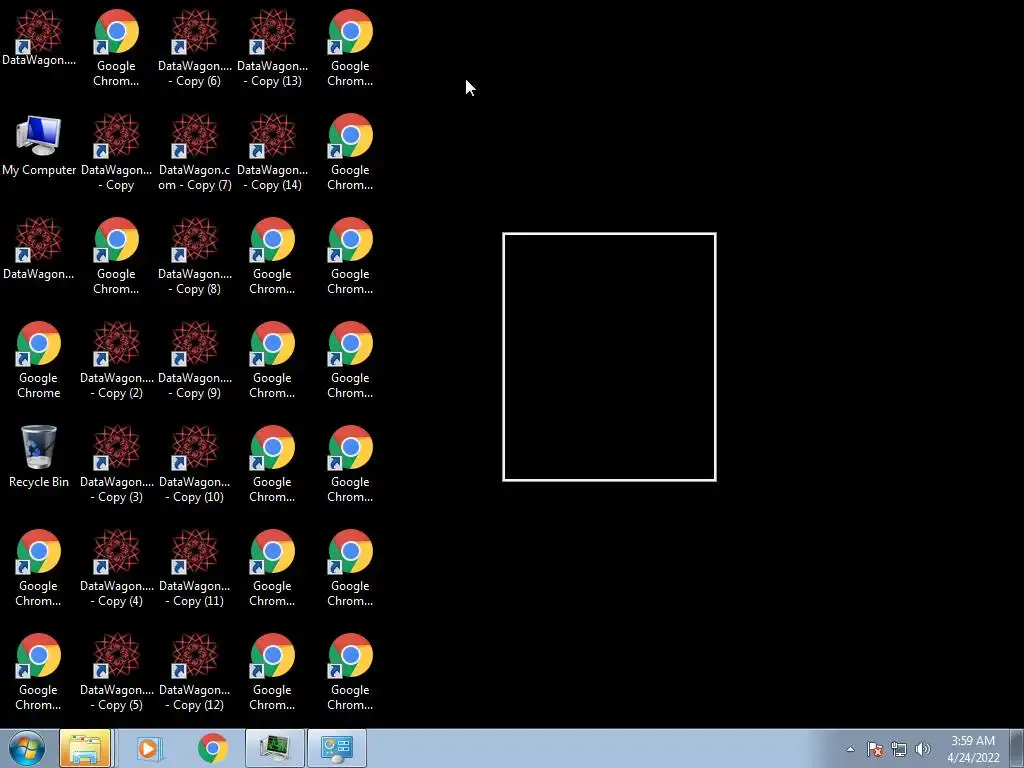This screenshot has width=1024, height=768.
Task: Choose the DataWagon - Copy (13) icon
Action: pyautogui.click(x=272, y=48)
